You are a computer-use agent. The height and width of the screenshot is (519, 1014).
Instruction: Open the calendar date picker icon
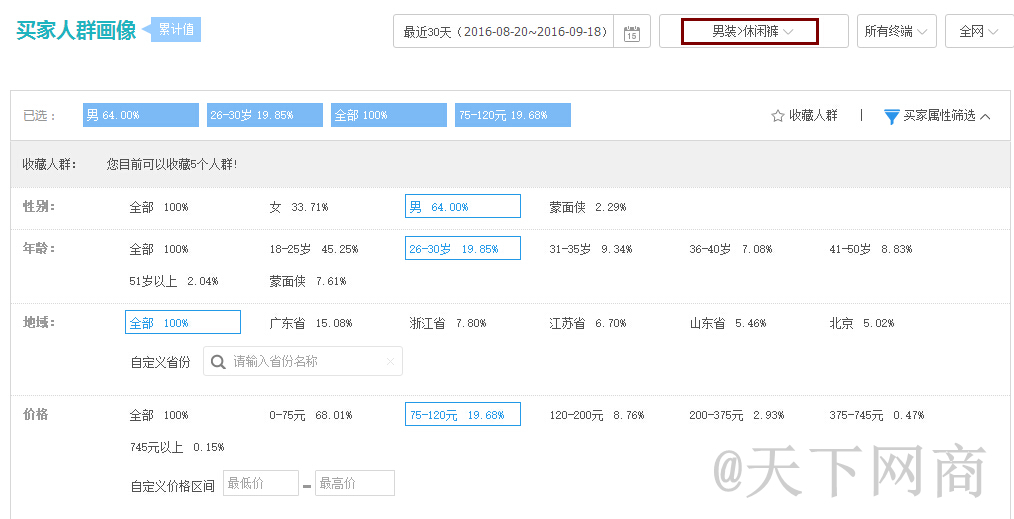[x=632, y=33]
